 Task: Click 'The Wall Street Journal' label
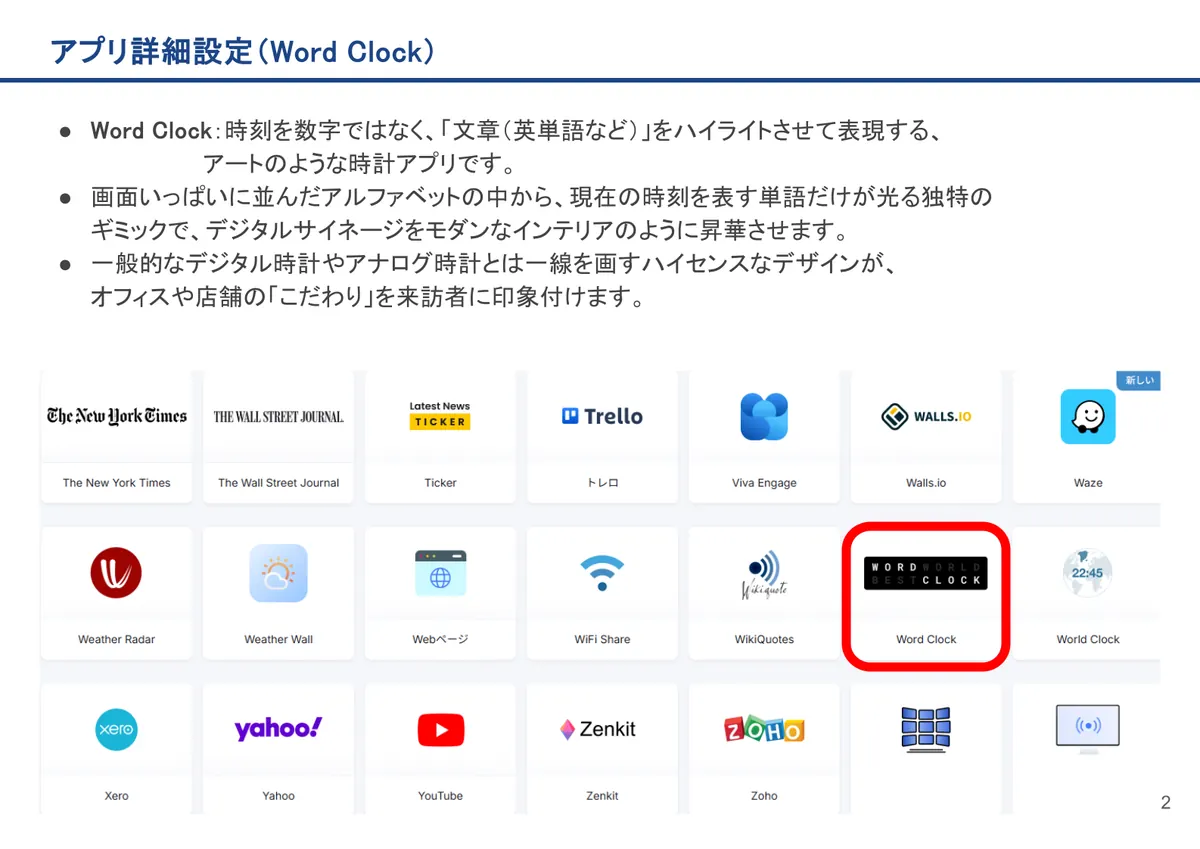tap(279, 483)
